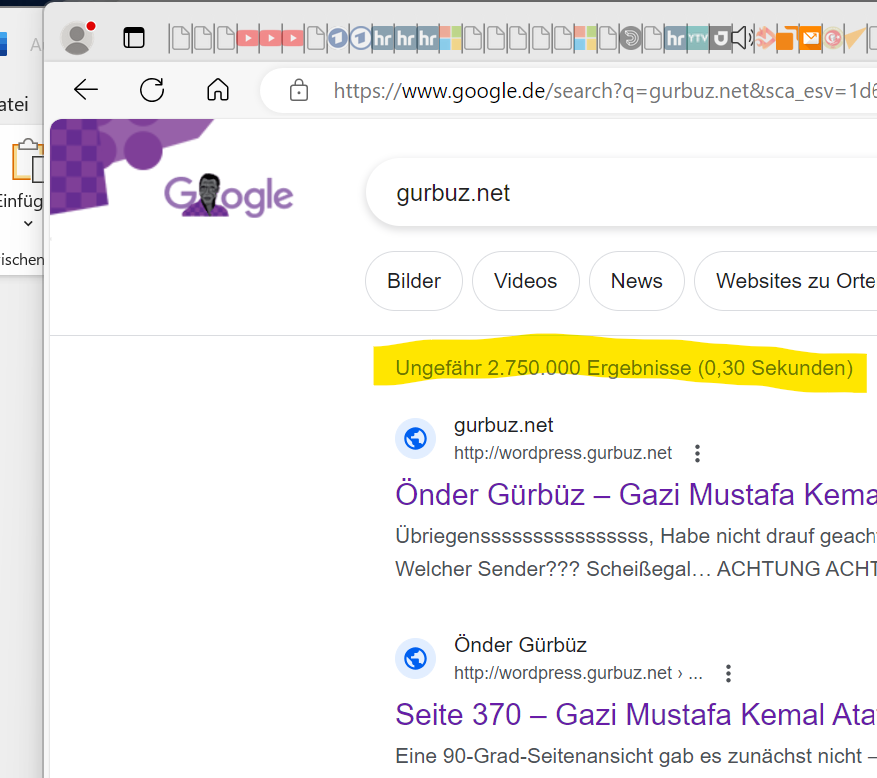Select the 'Ungefähr 2.750.000 Ergebnisse' text
The image size is (877, 778).
(x=543, y=368)
